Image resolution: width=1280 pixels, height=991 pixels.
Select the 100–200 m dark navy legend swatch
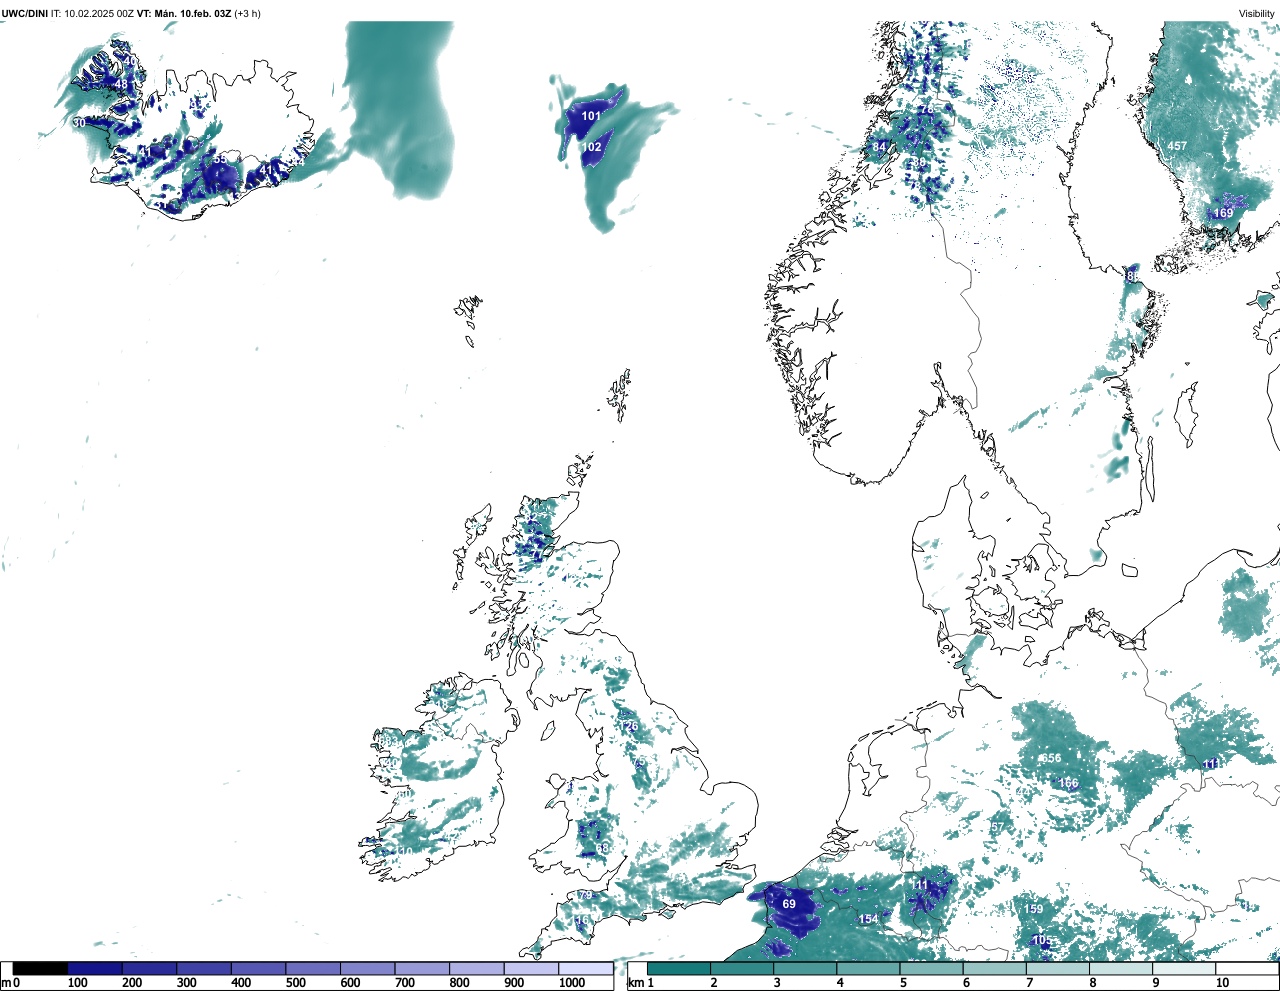tap(95, 969)
